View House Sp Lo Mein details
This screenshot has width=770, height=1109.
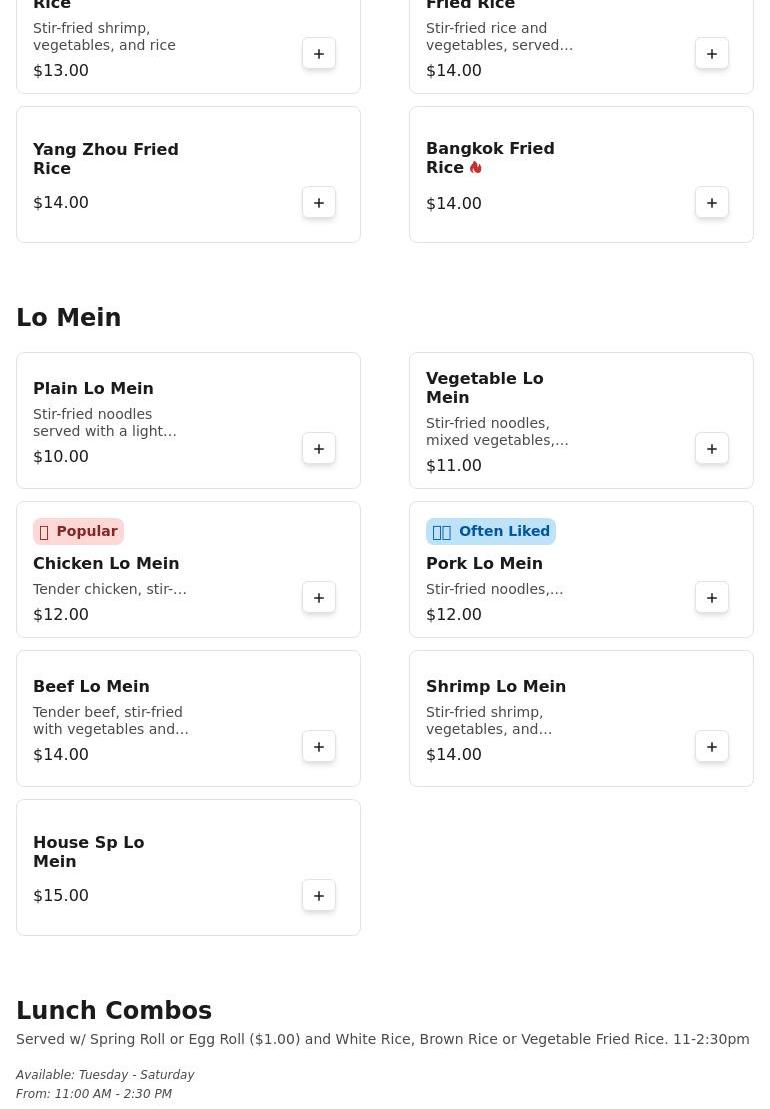coord(88,852)
